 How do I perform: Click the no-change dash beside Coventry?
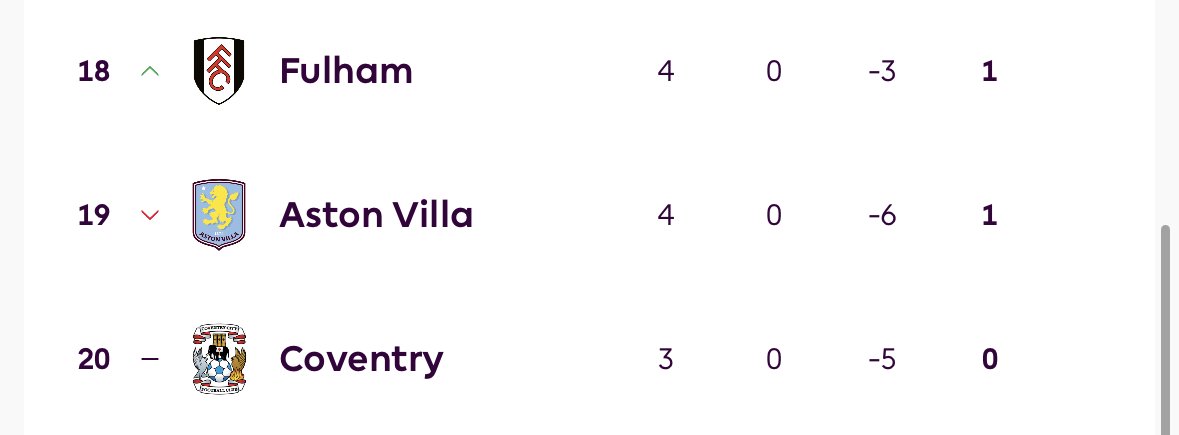pos(150,359)
